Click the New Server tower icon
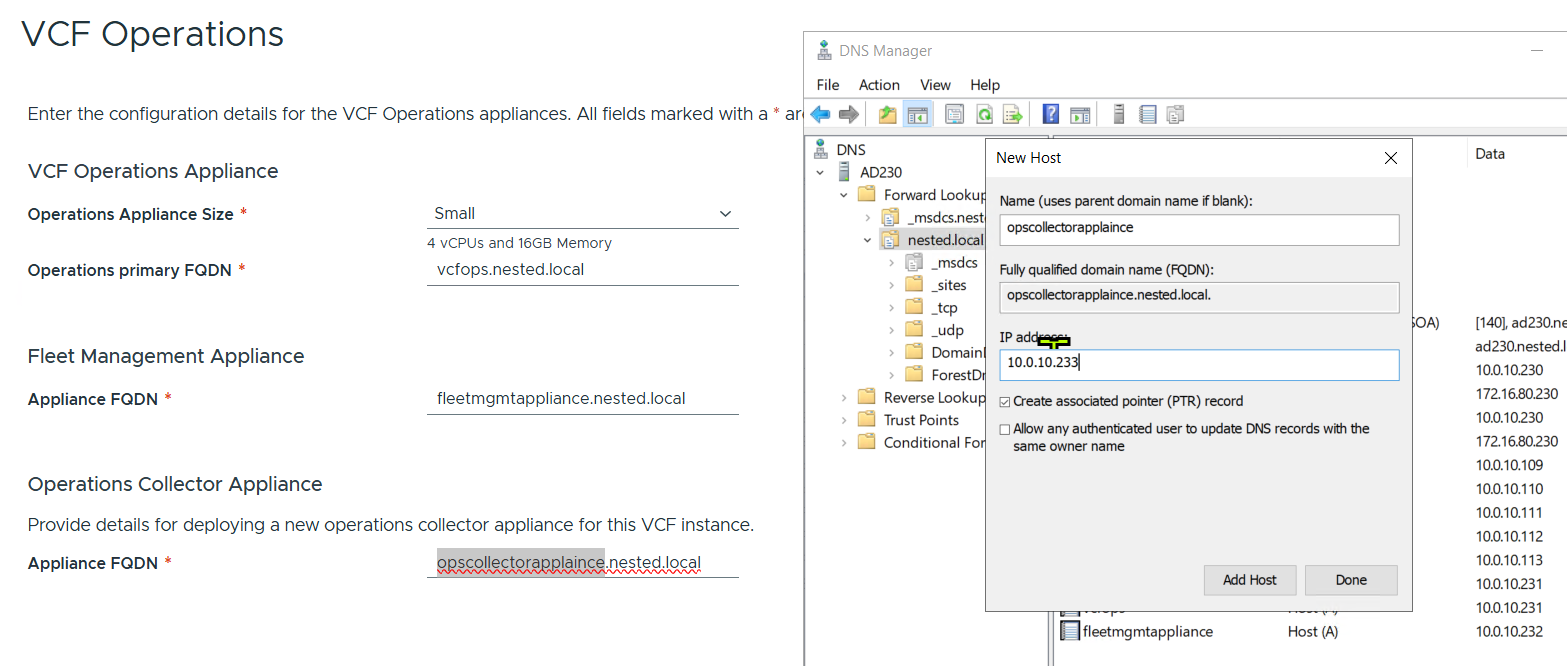The height and width of the screenshot is (666, 1567). point(1119,114)
